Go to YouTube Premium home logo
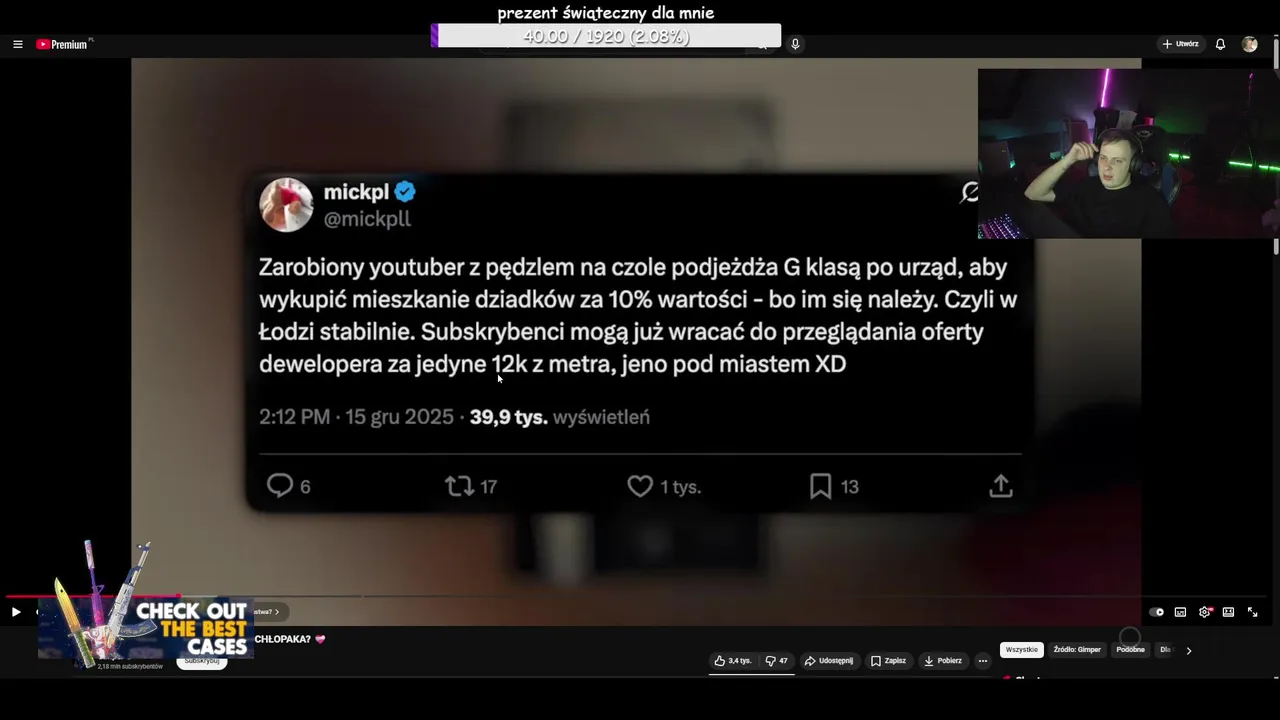This screenshot has width=1280, height=720. (62, 44)
